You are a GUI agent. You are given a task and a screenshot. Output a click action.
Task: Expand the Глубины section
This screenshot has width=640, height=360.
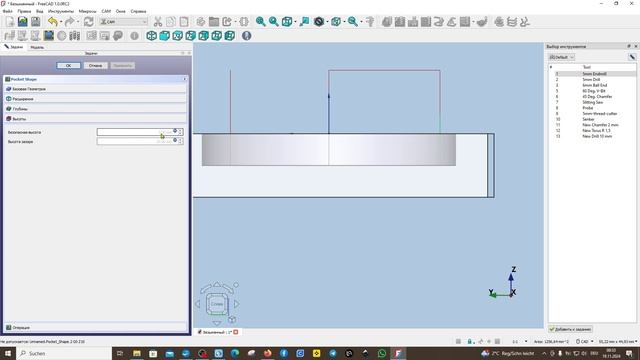[96, 109]
